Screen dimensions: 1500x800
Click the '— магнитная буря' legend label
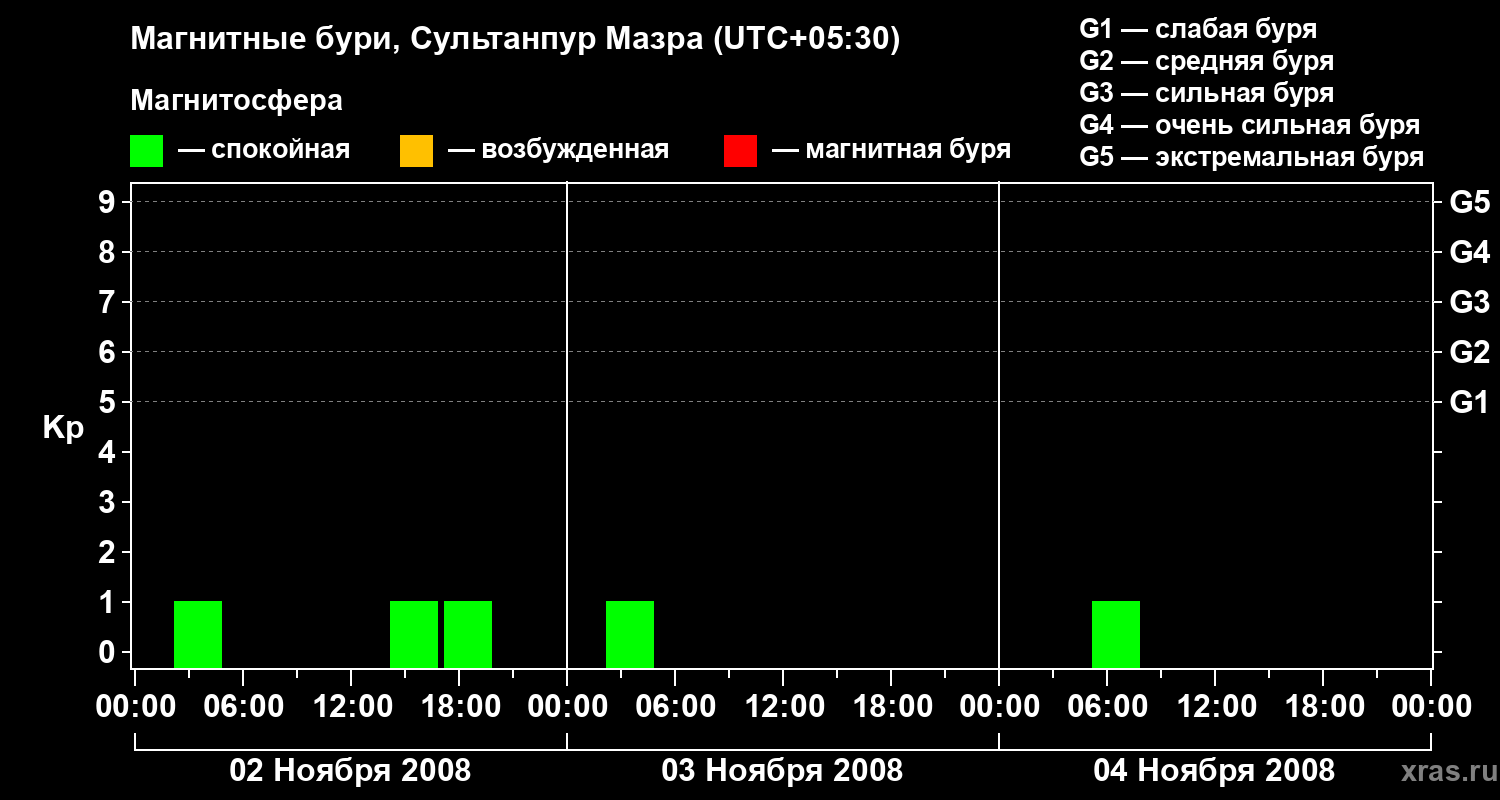(x=892, y=151)
